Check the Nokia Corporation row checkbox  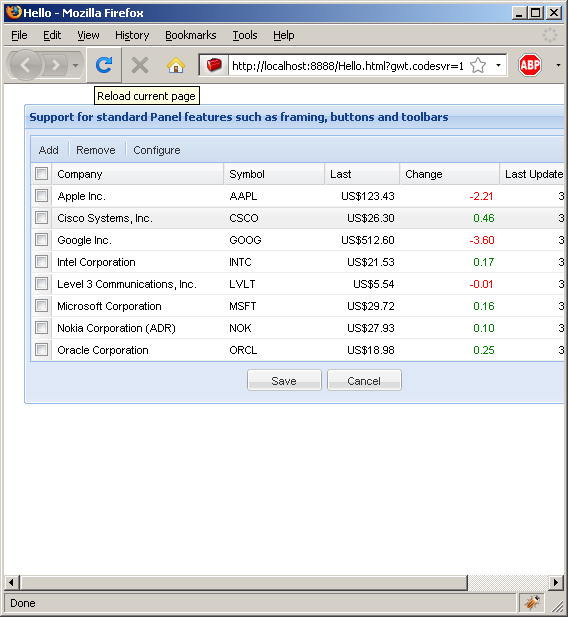41,328
